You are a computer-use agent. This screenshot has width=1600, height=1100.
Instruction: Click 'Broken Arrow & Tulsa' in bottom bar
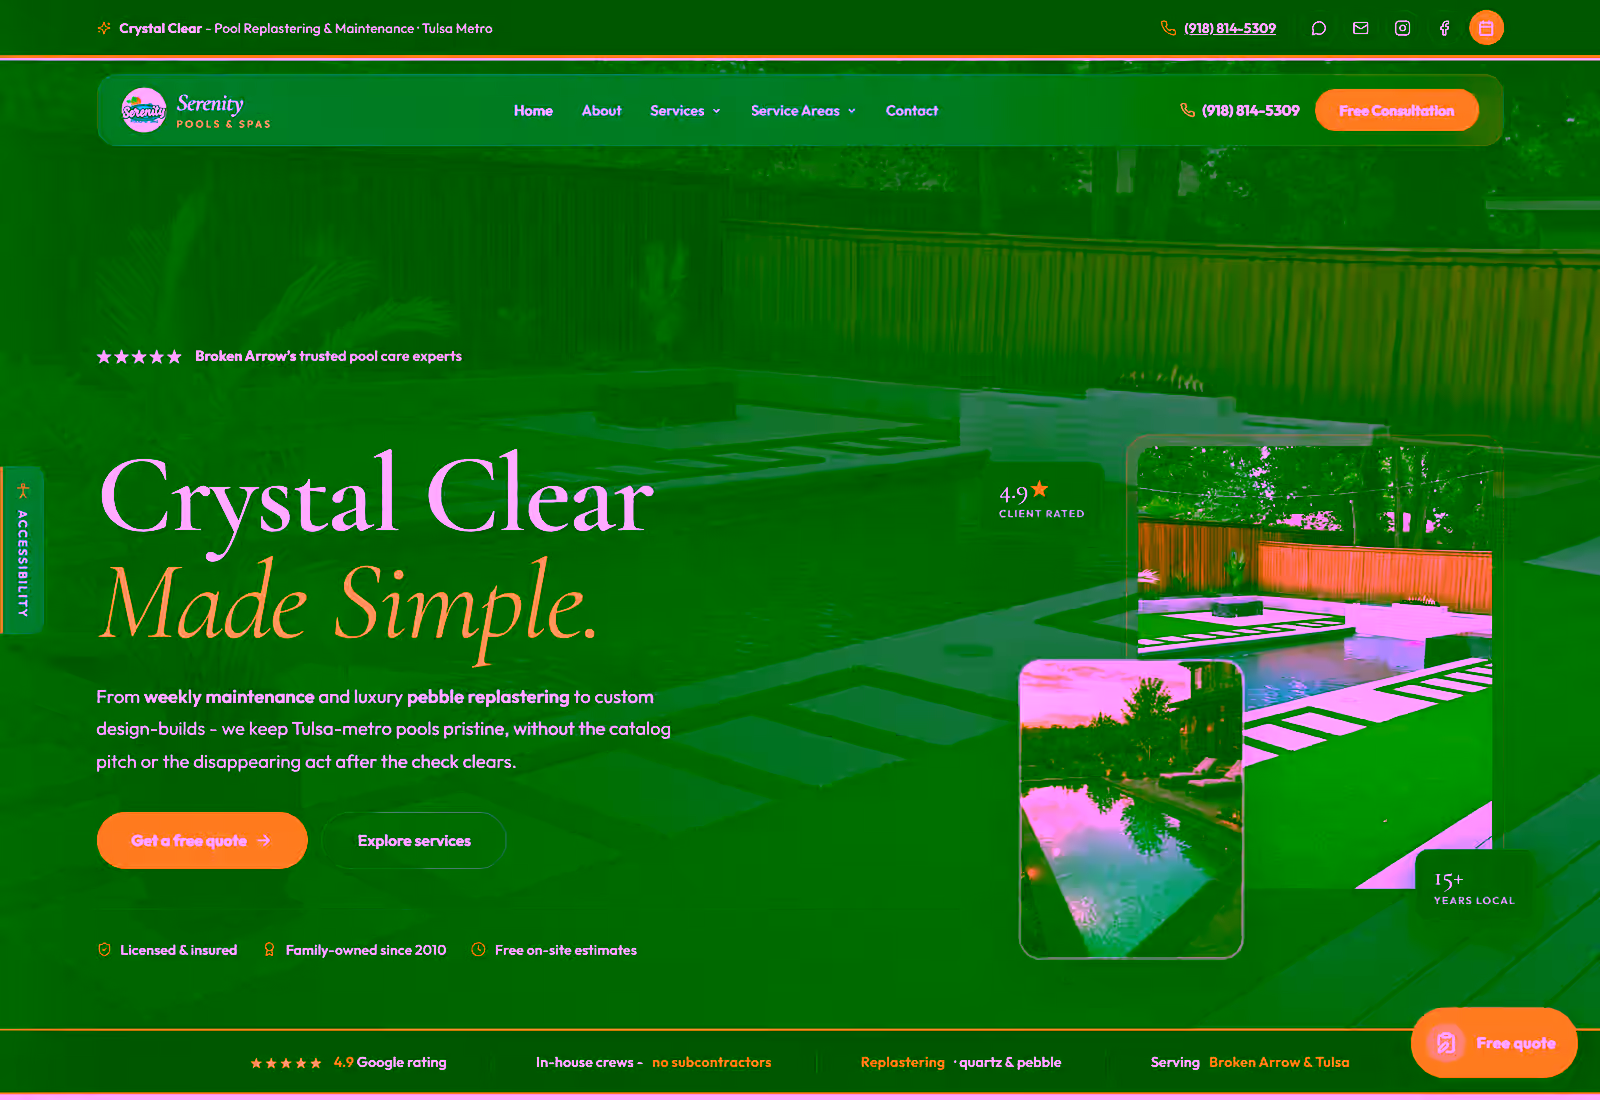(x=1279, y=1062)
